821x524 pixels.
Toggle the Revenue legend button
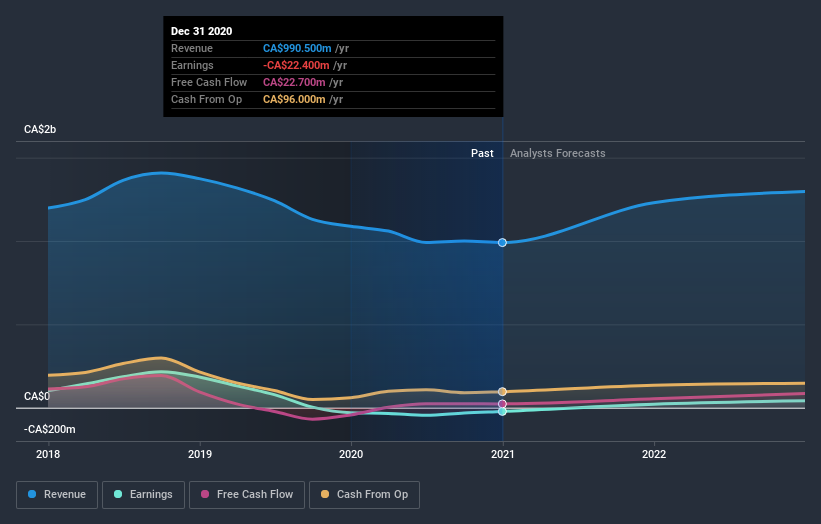57,495
